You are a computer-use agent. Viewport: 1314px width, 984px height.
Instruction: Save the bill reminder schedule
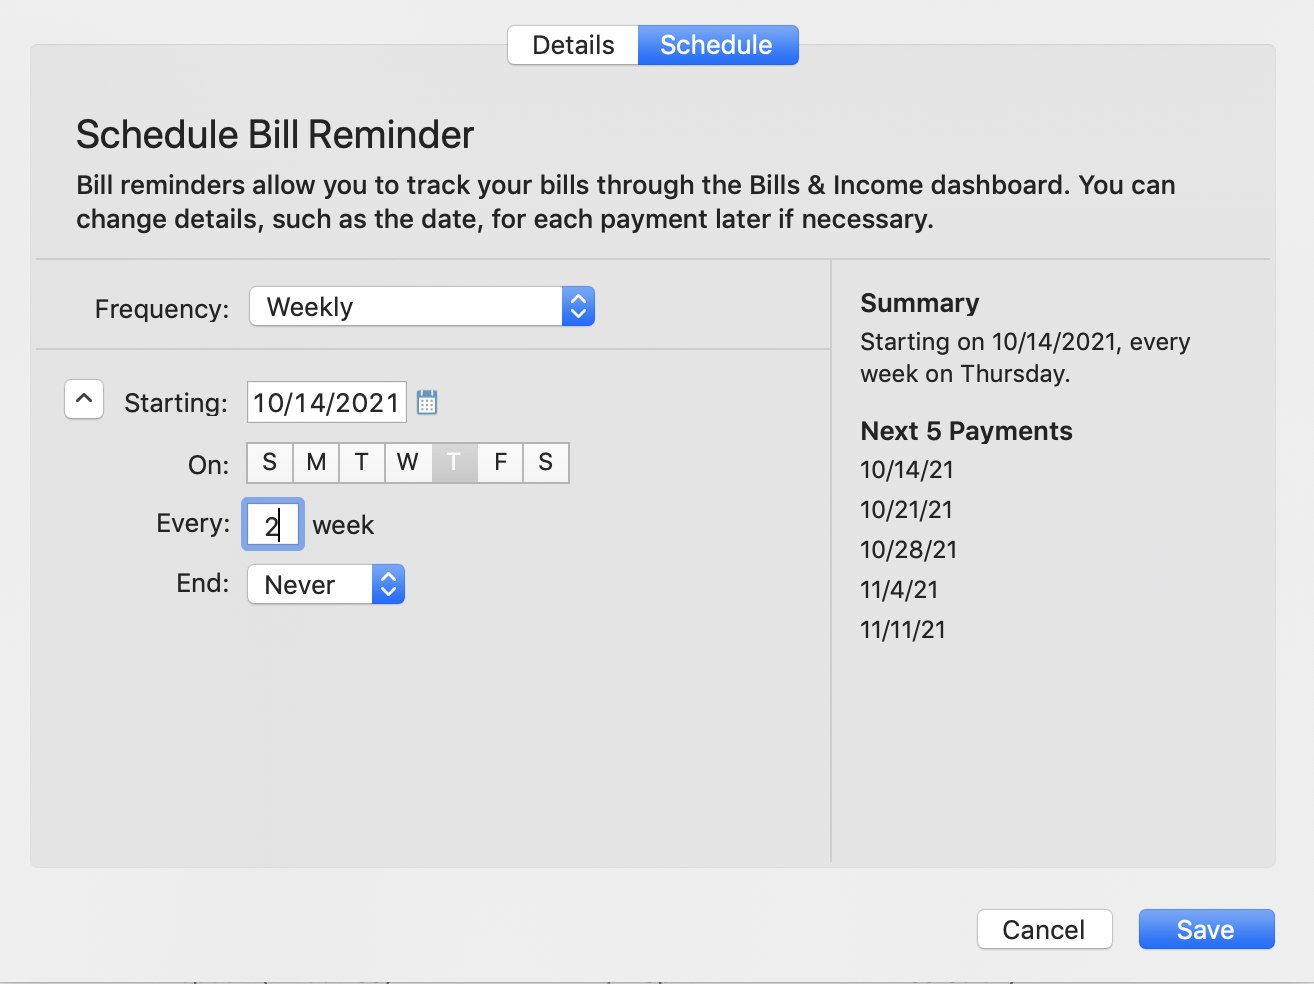(x=1206, y=929)
